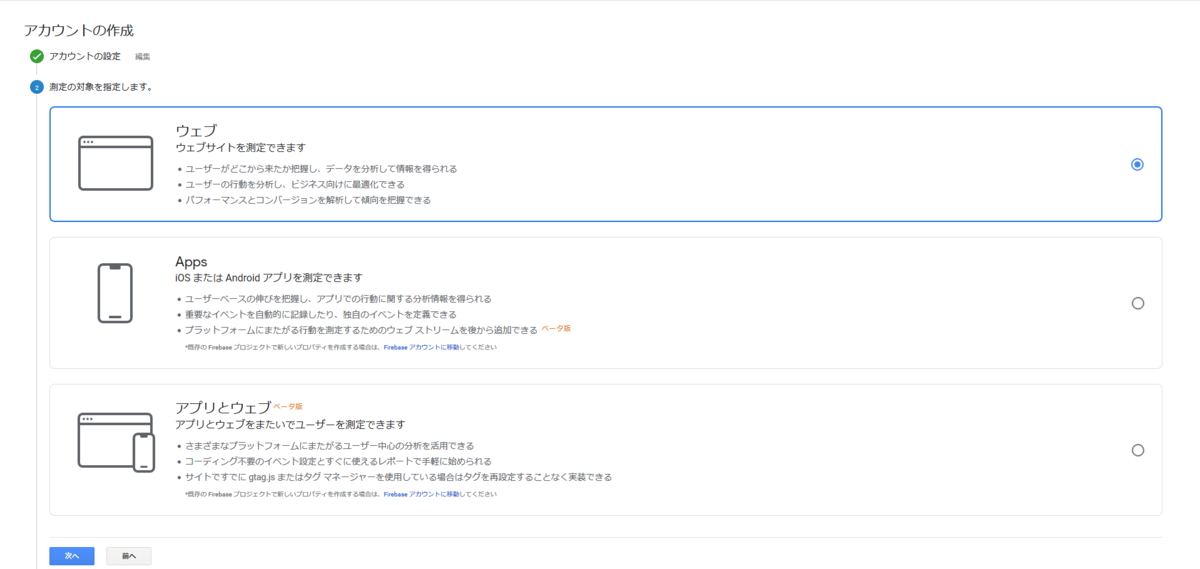Click the ベータ版 badge in the Apps card
Screen dimensions: 1200x569
click(x=556, y=328)
